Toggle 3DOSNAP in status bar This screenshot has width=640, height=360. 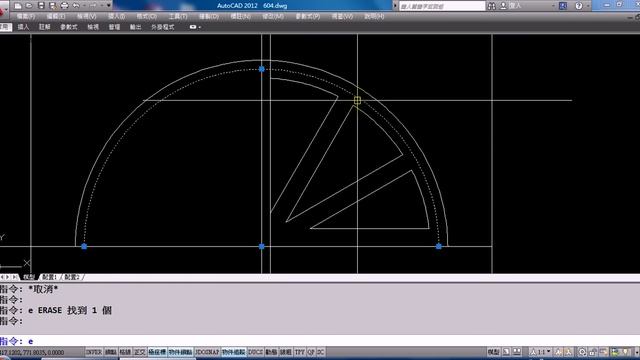point(207,352)
